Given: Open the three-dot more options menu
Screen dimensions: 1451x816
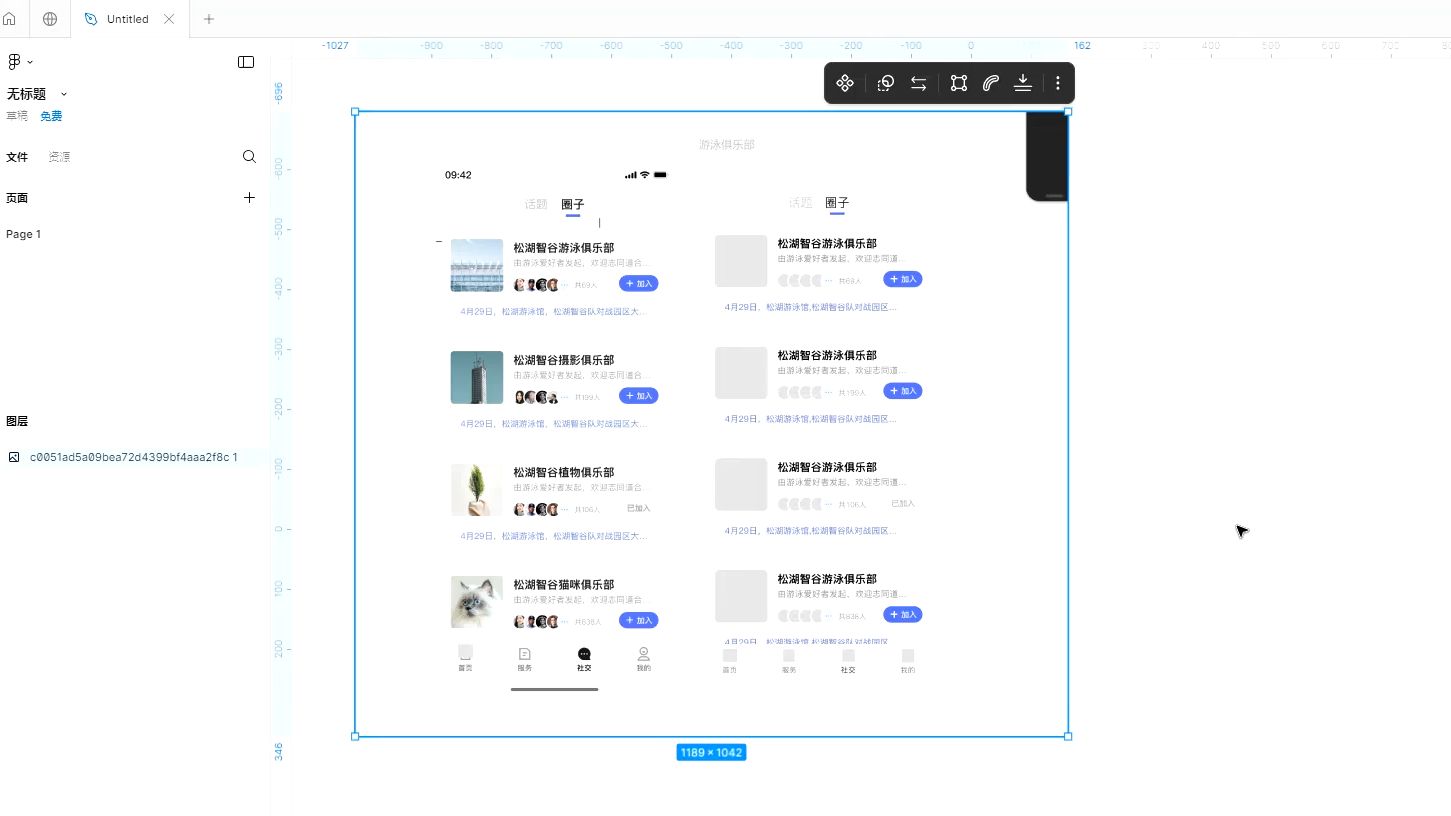Looking at the screenshot, I should pyautogui.click(x=1057, y=83).
